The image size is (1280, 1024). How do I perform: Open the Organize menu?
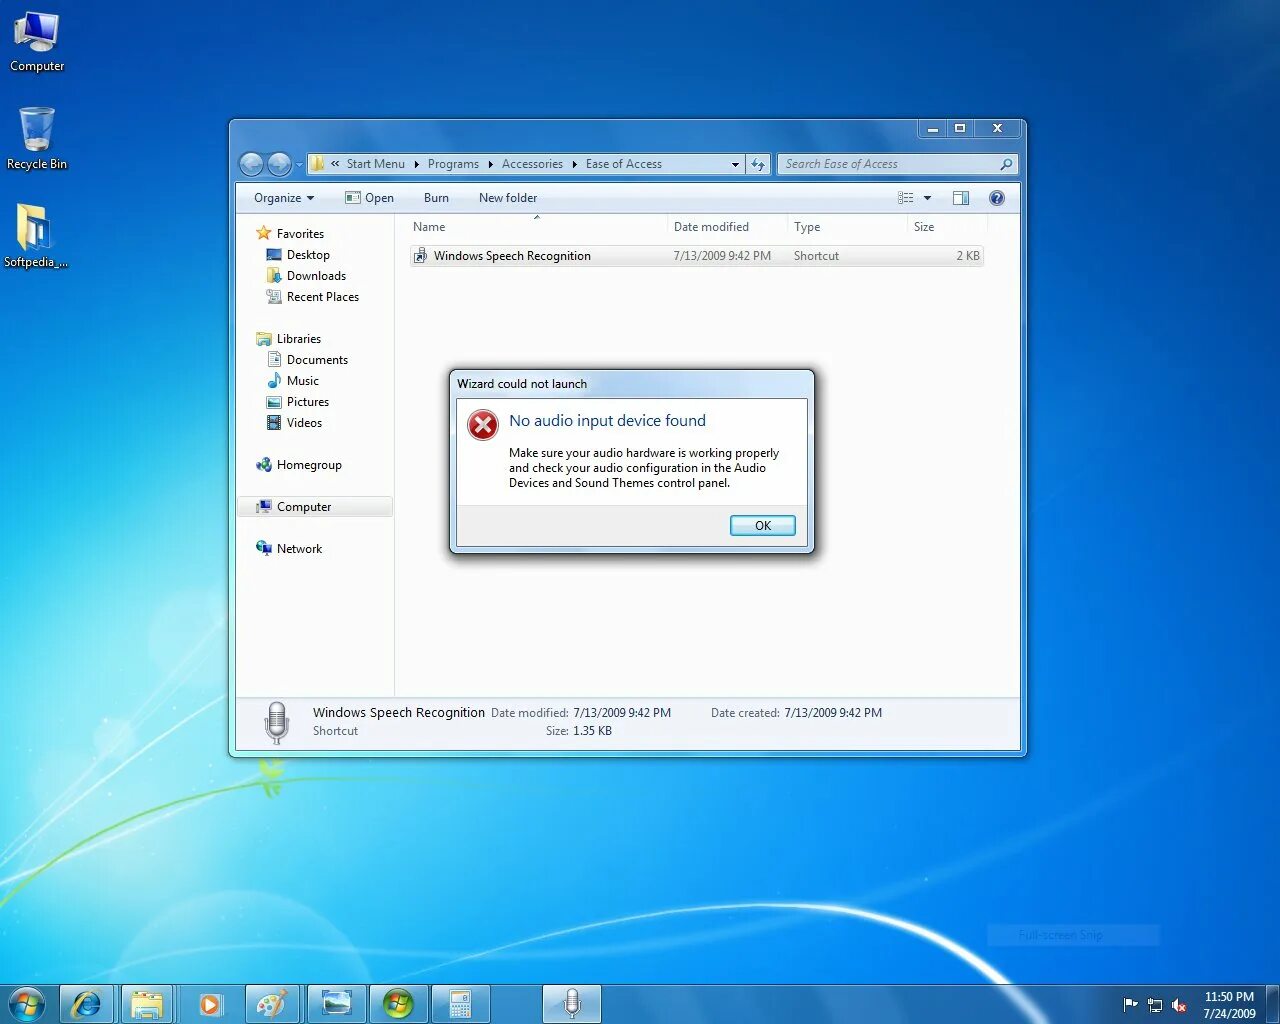284,198
